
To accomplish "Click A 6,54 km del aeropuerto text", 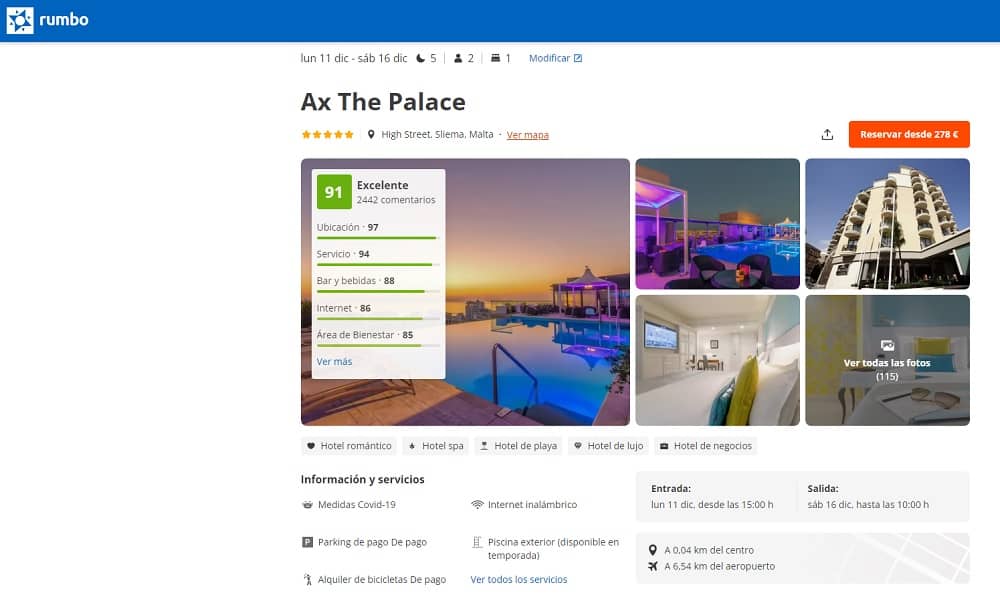I will (719, 566).
